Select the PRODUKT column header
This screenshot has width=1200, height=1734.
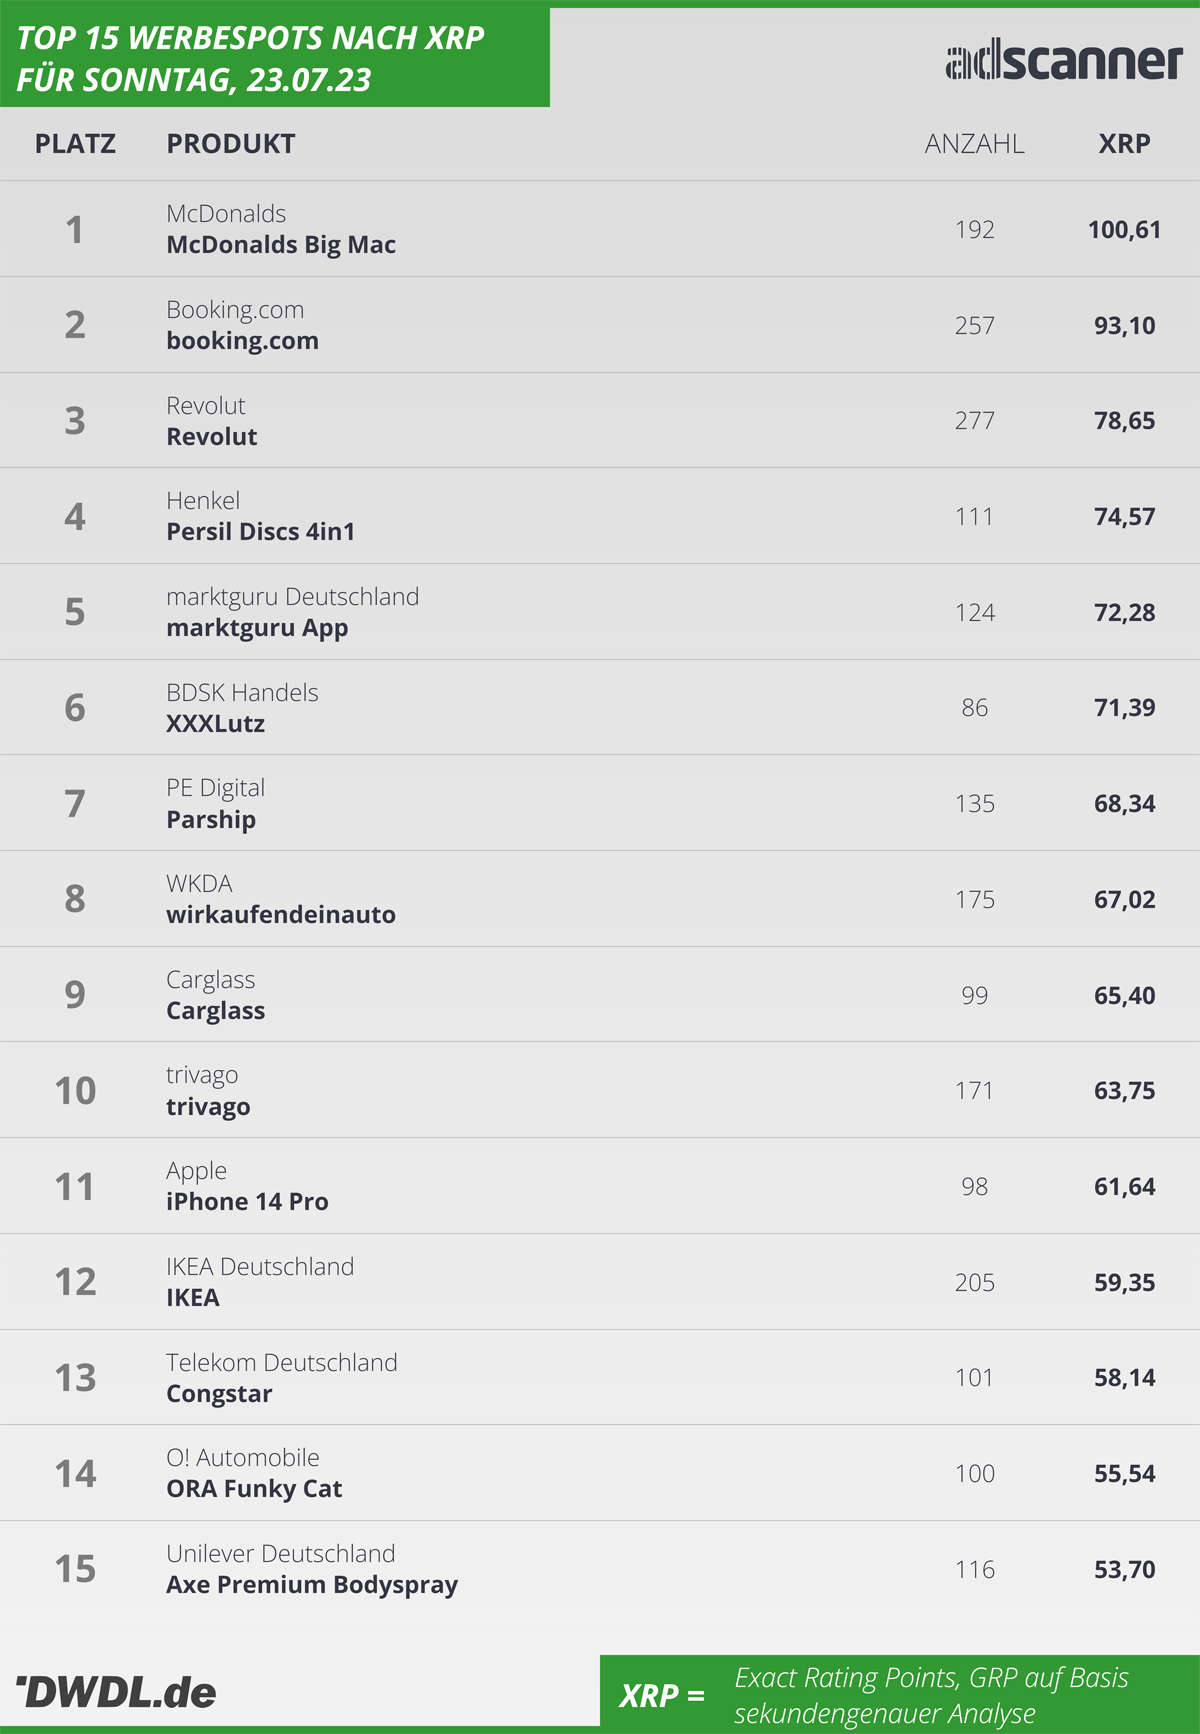click(x=231, y=144)
